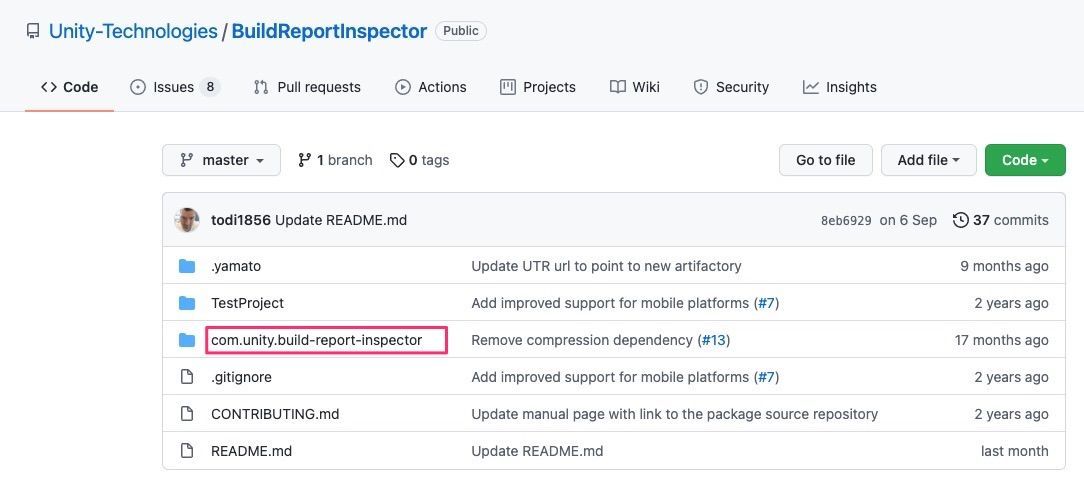Click the Issues circle-dot icon

[x=138, y=87]
